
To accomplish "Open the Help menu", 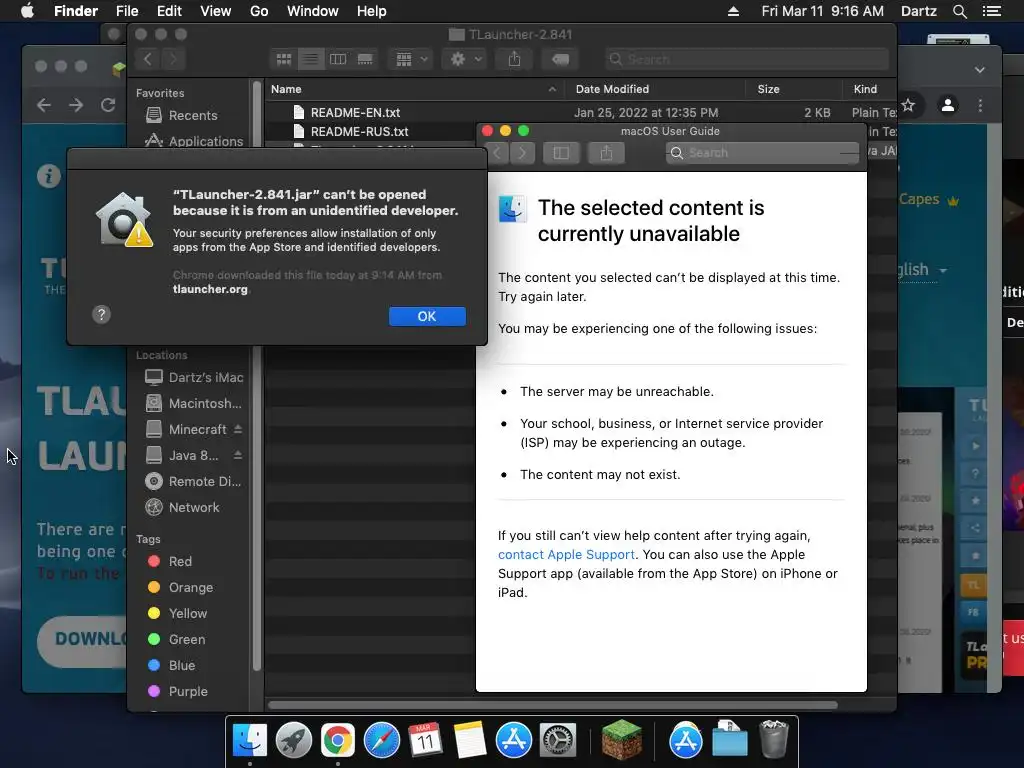I will pyautogui.click(x=372, y=11).
